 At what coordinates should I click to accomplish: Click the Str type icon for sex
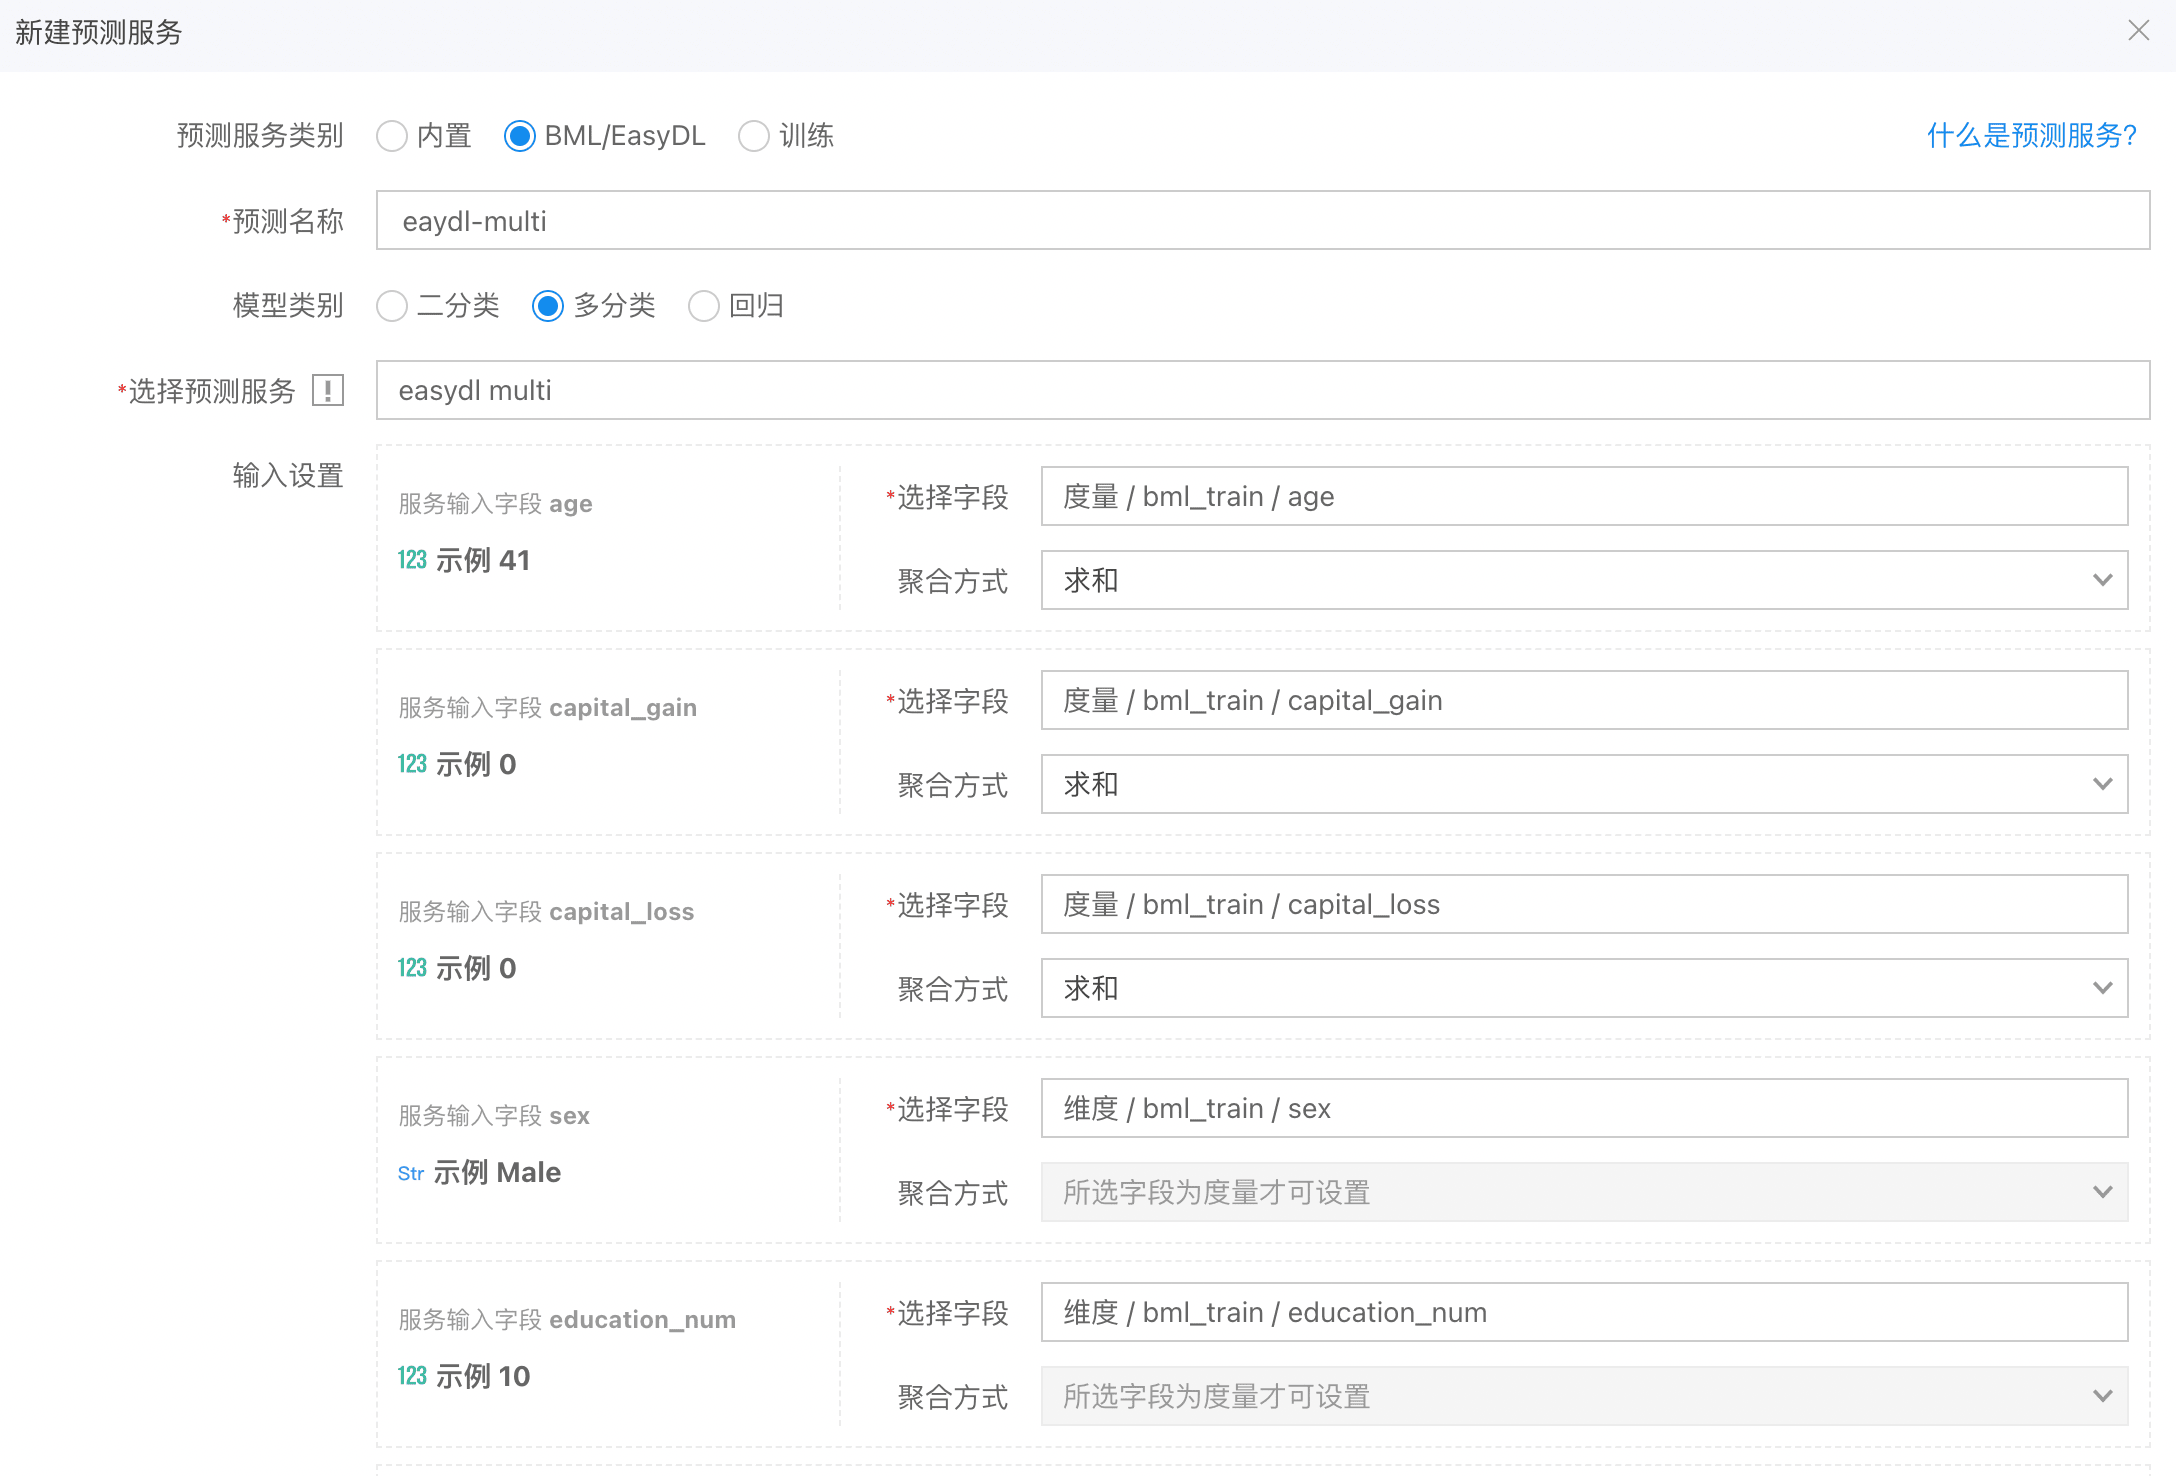pyautogui.click(x=411, y=1173)
